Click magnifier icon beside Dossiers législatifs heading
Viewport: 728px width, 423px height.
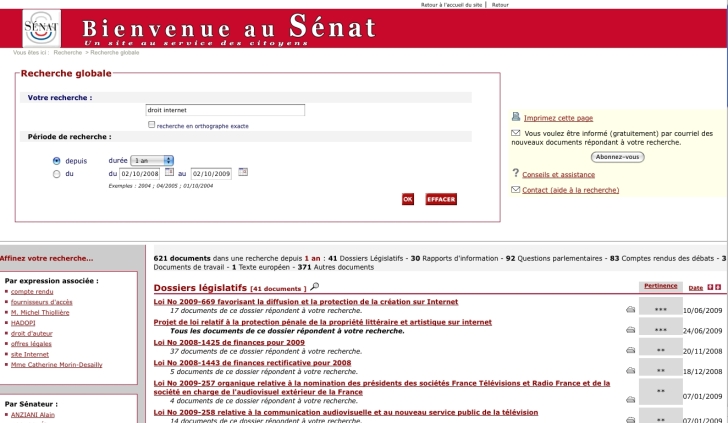[x=314, y=286]
